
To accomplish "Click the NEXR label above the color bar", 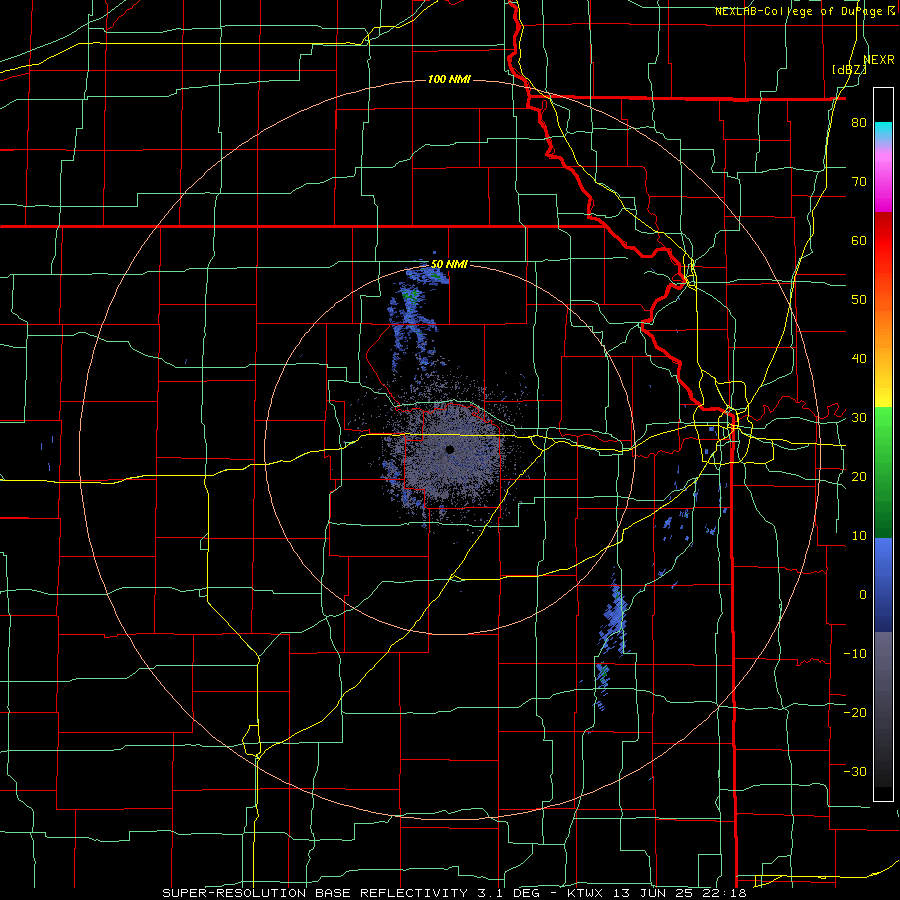I will click(878, 59).
